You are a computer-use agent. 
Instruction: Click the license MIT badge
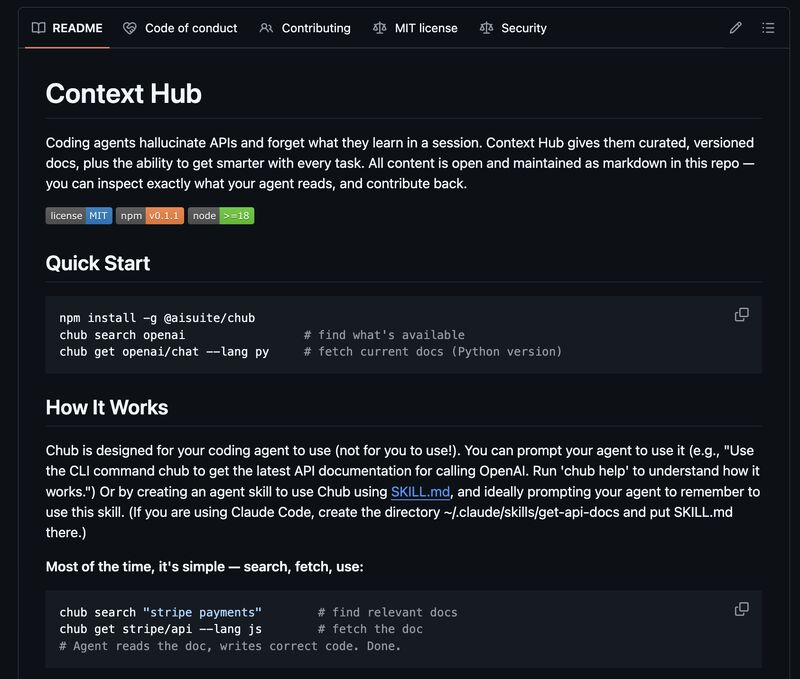point(79,215)
